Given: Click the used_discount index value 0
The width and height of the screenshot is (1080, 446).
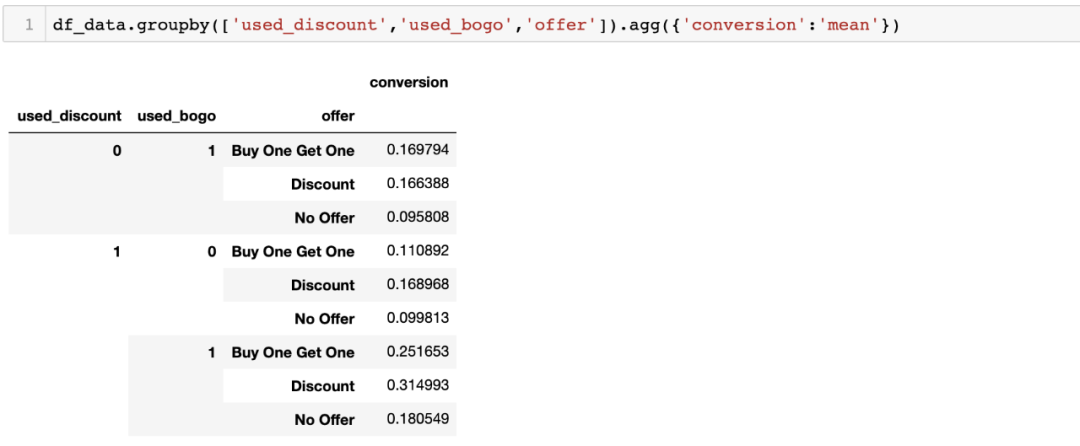Looking at the screenshot, I should coord(117,151).
